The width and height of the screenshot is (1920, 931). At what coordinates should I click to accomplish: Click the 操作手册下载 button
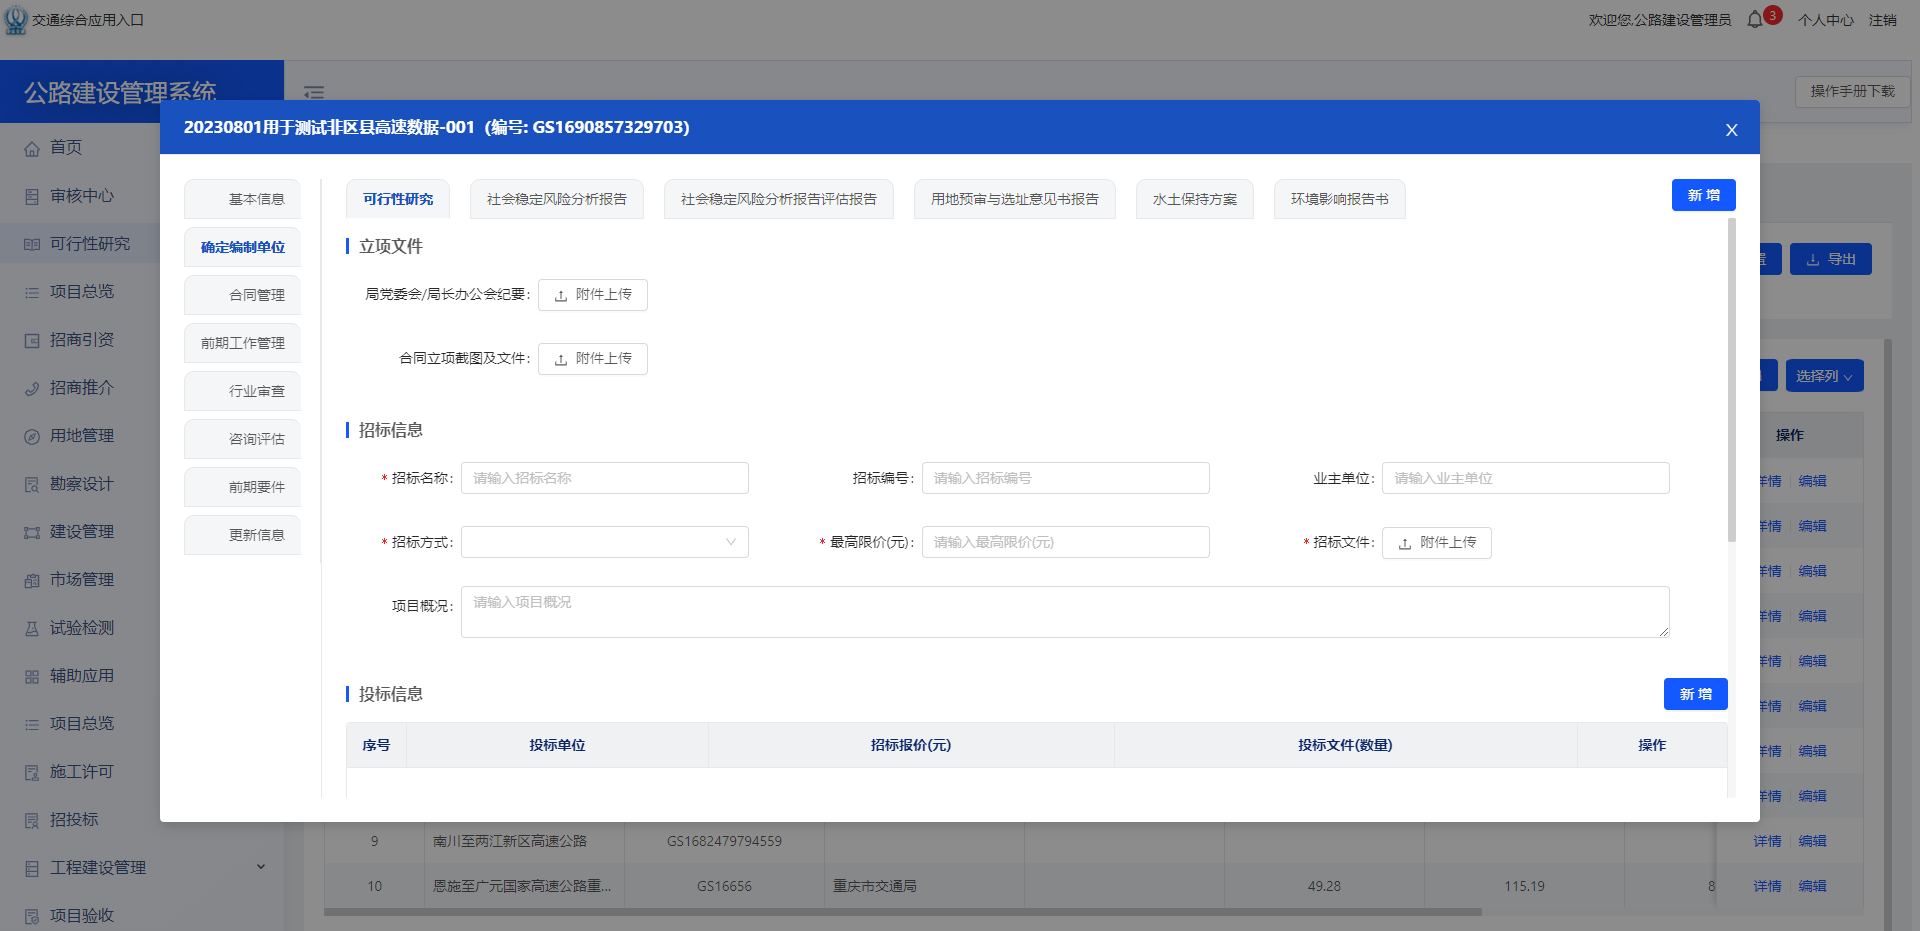[1853, 91]
